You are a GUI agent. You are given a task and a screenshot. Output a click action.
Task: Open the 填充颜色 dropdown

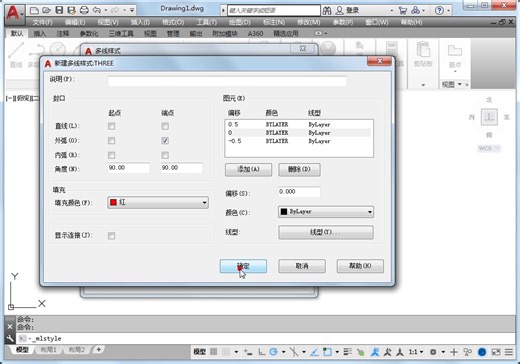click(158, 202)
